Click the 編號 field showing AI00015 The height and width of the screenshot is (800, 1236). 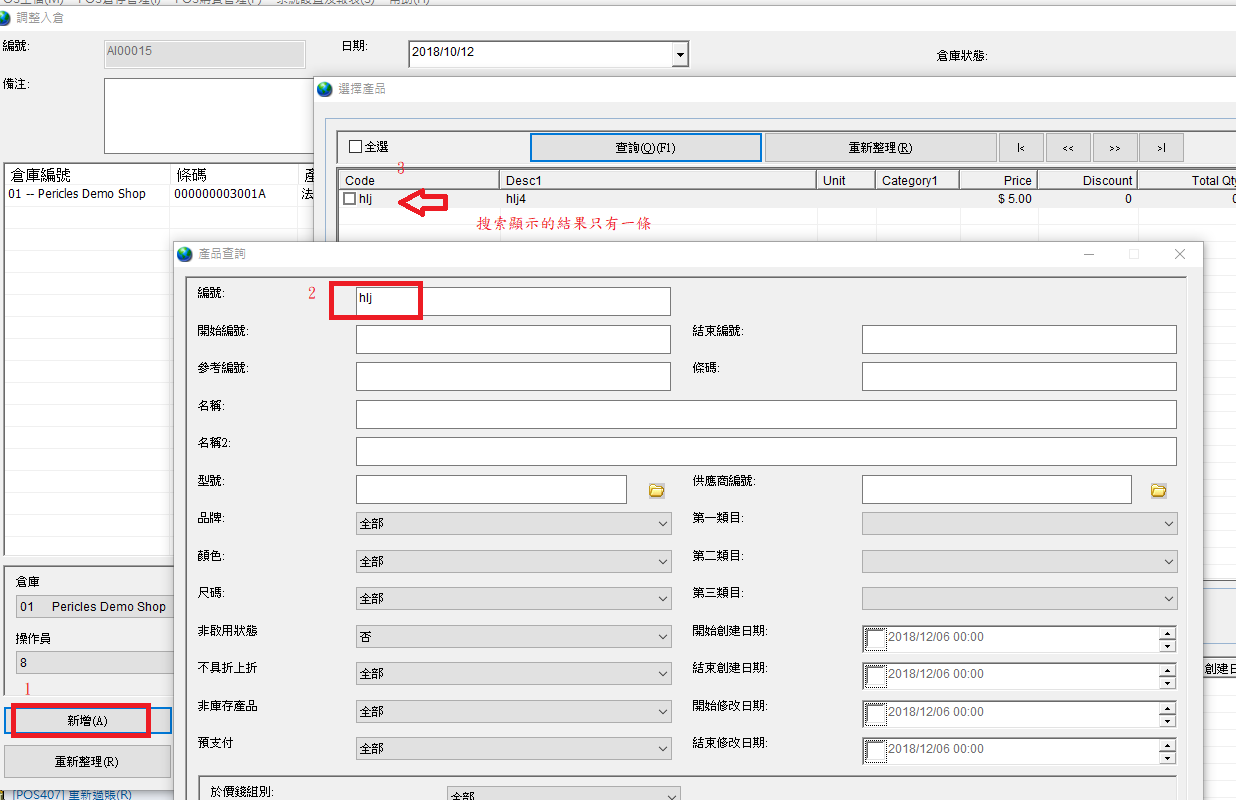(x=205, y=54)
